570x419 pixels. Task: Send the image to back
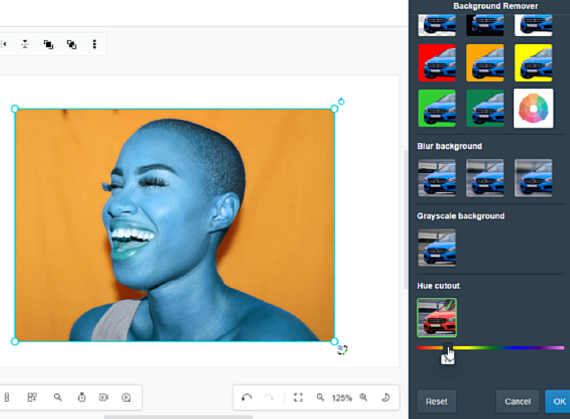pos(72,44)
